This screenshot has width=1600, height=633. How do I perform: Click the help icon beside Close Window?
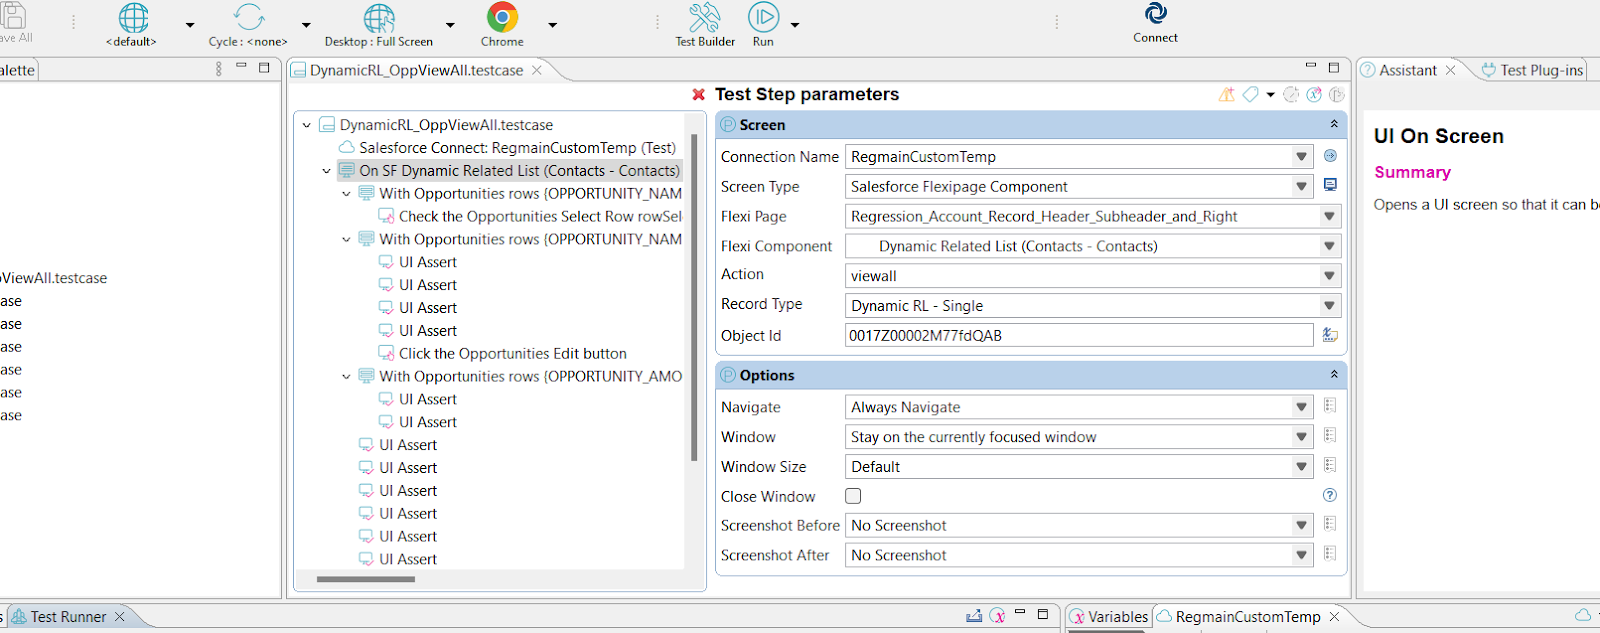tap(1329, 495)
